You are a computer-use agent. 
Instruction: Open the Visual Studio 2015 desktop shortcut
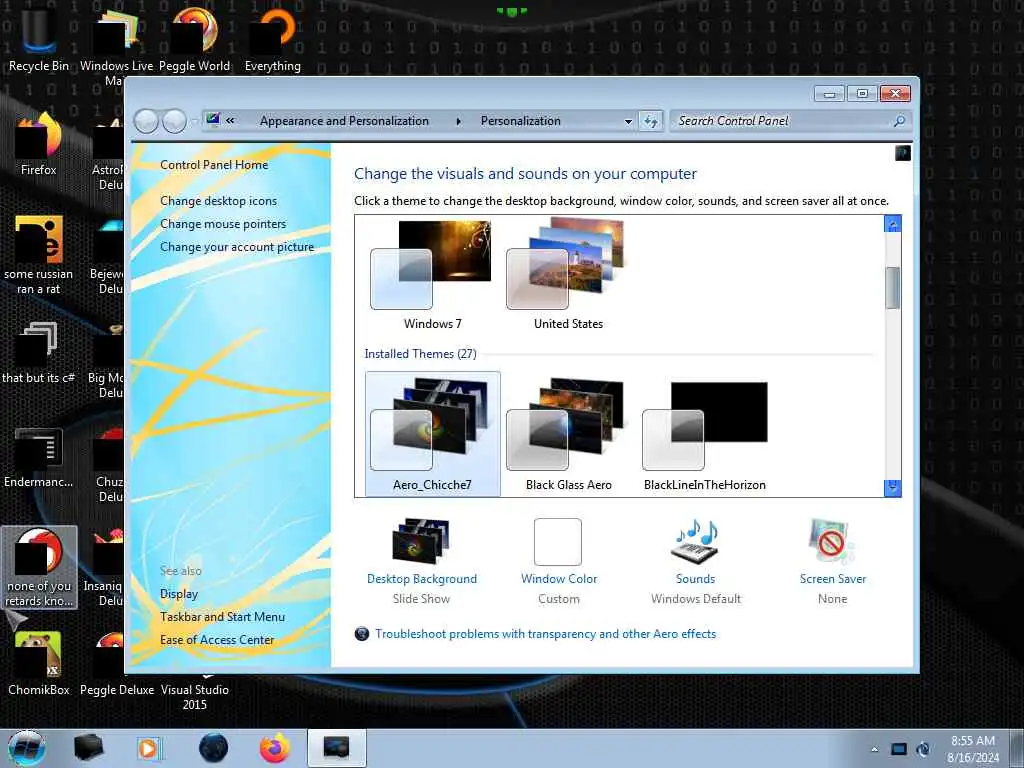click(194, 696)
